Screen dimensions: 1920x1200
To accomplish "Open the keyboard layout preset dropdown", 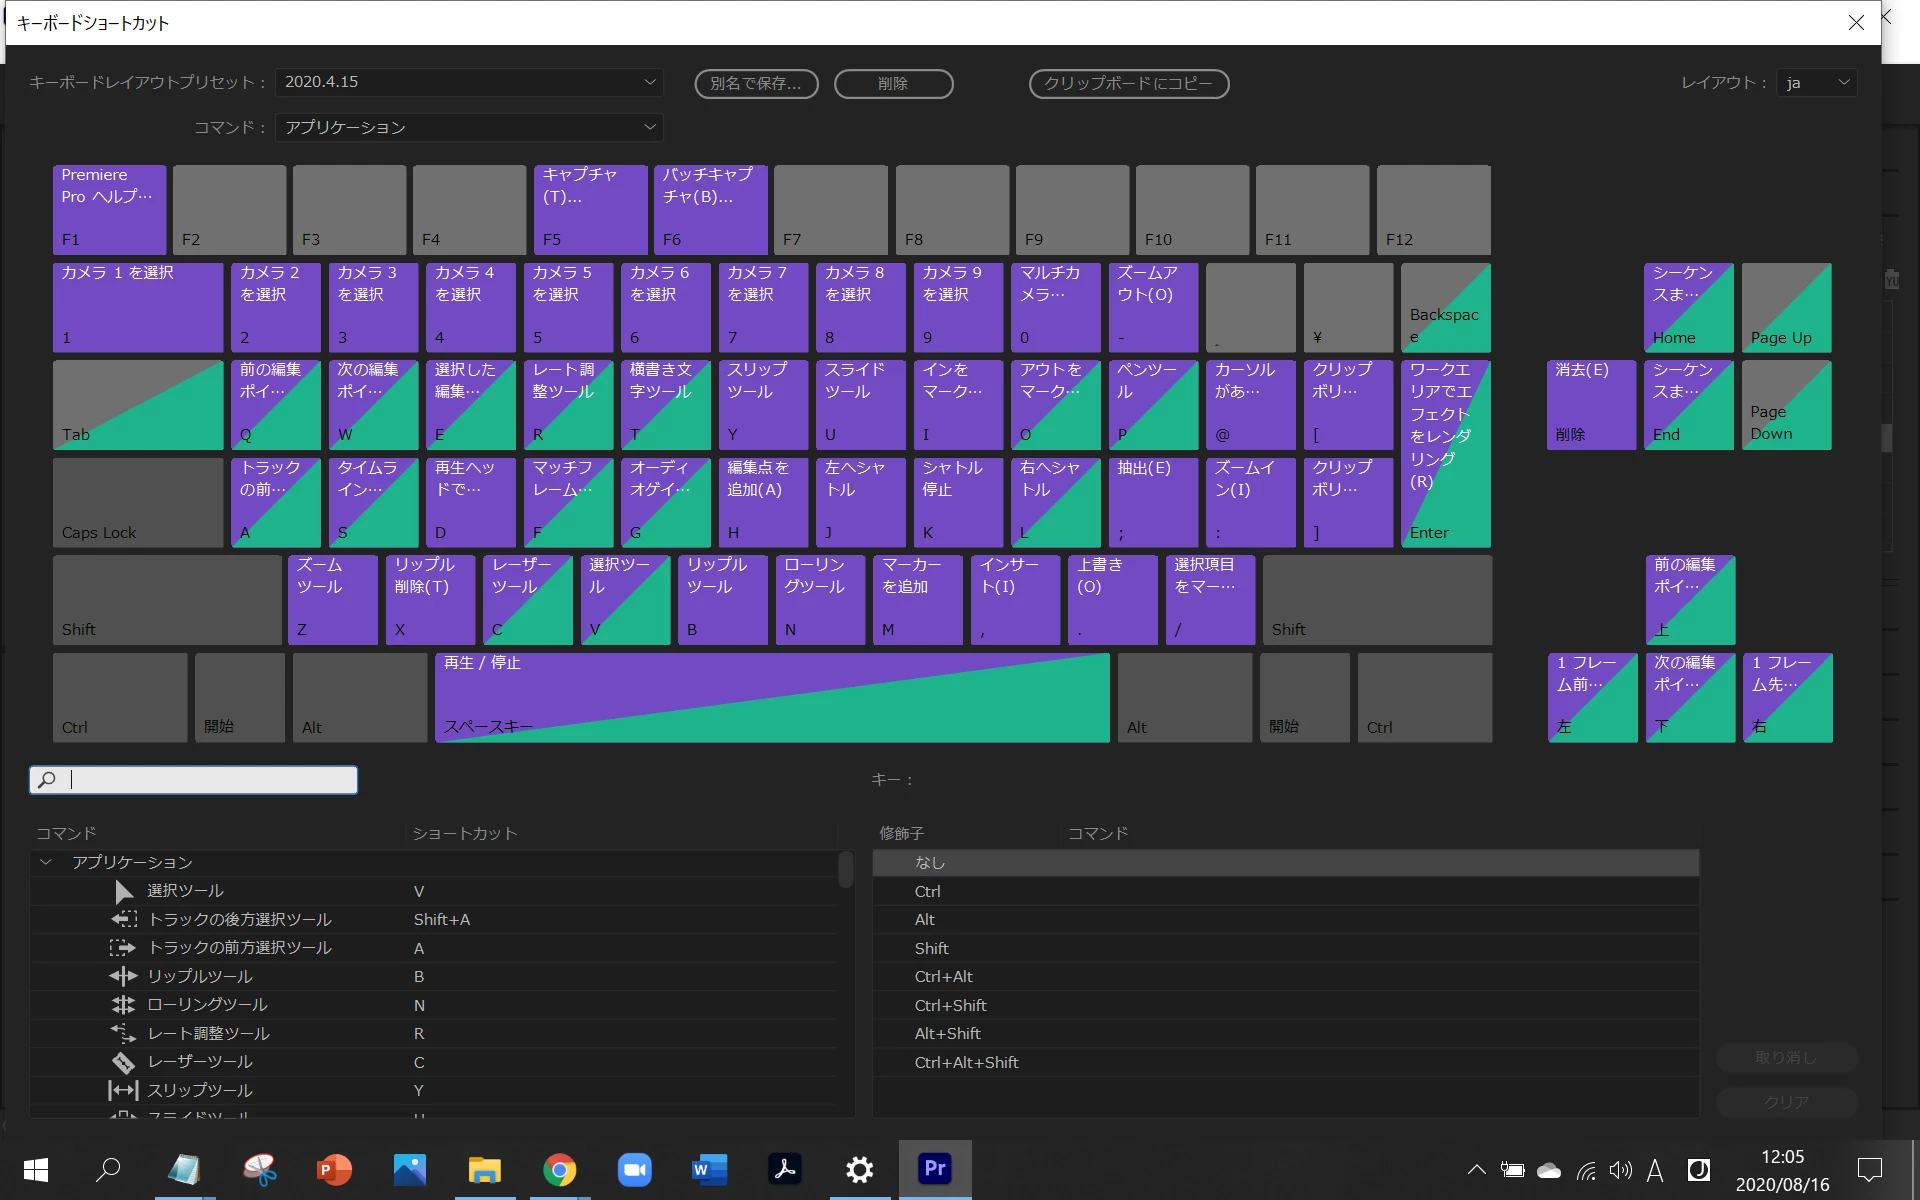I will [x=469, y=82].
